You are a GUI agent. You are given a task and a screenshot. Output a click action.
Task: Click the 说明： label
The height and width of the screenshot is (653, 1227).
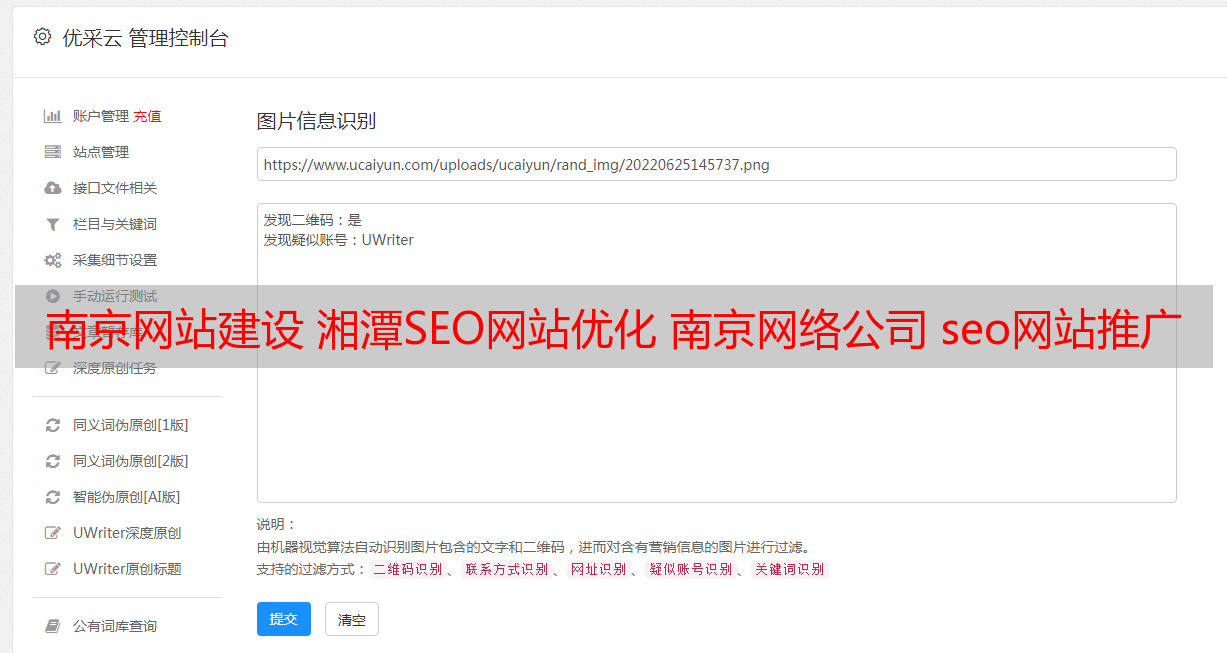coord(277,524)
